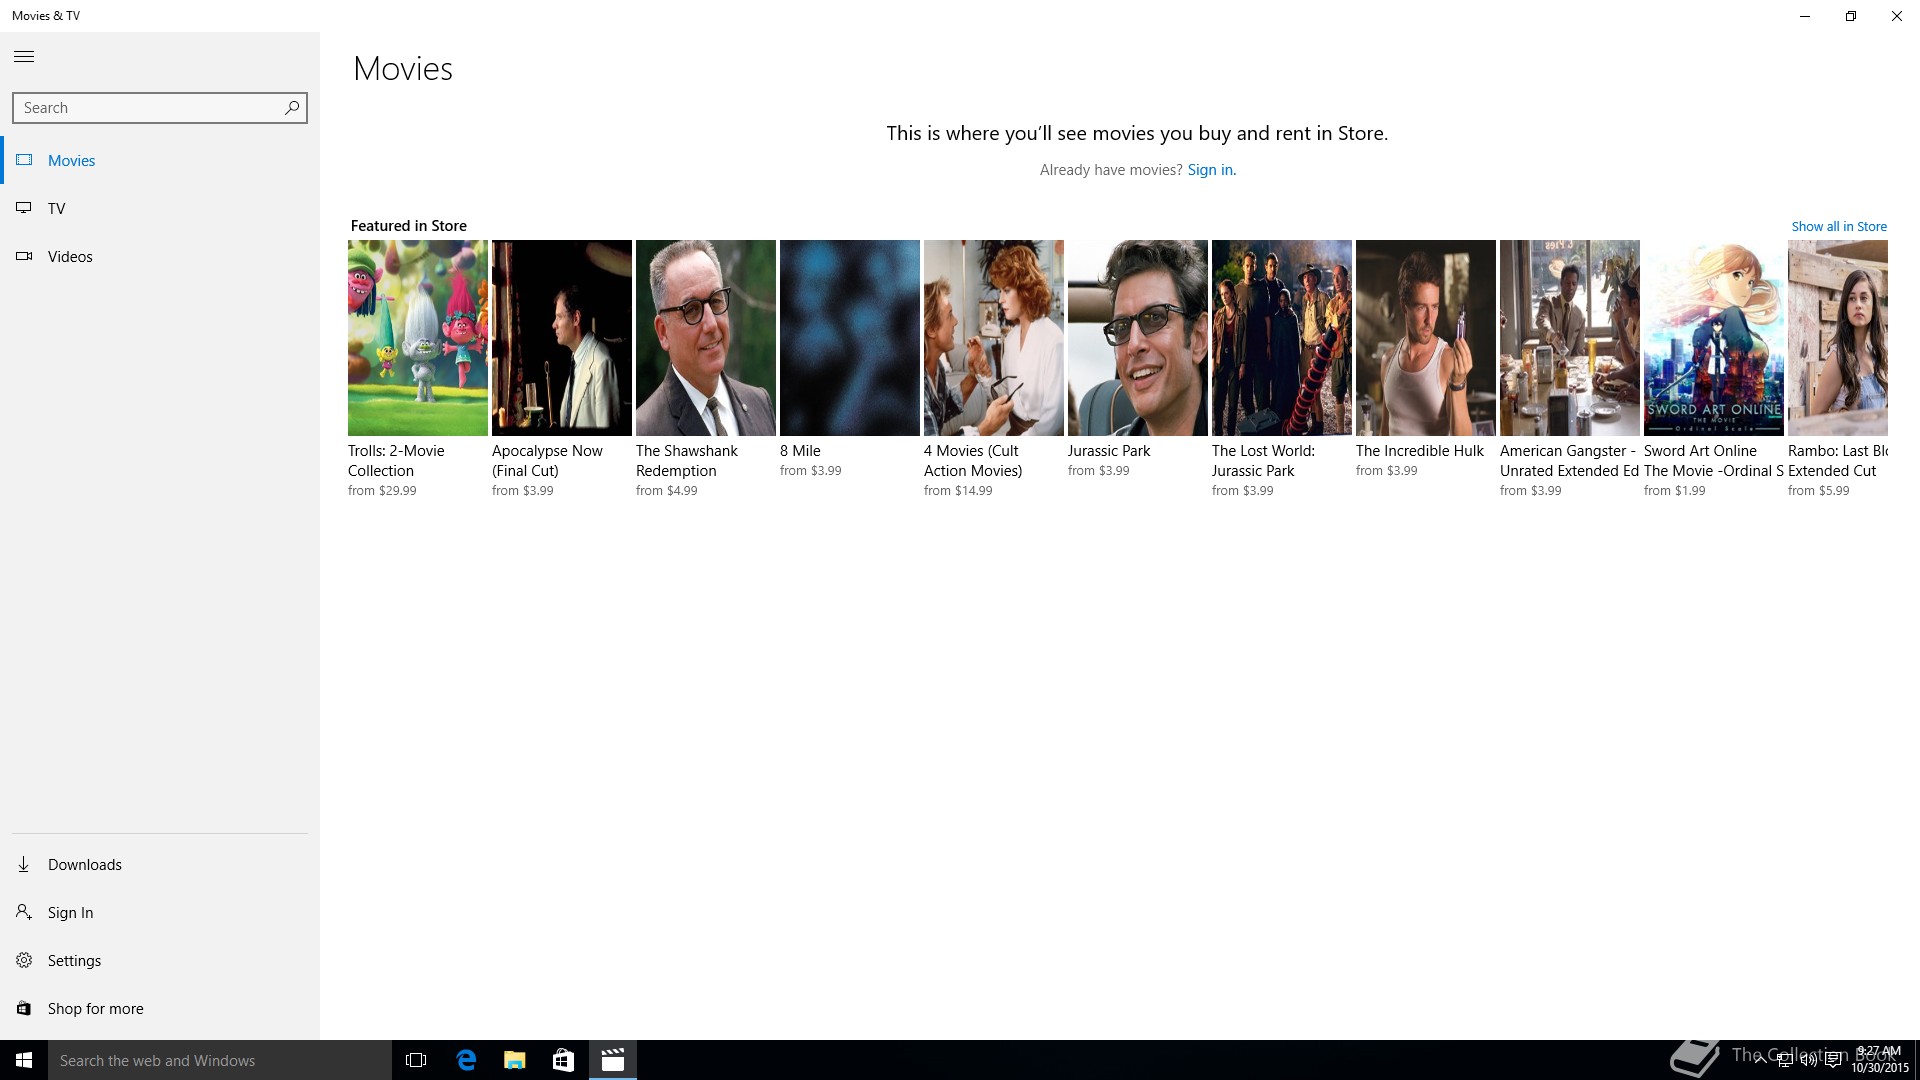
Task: Click the Movies sidebar icon
Action: [24, 160]
